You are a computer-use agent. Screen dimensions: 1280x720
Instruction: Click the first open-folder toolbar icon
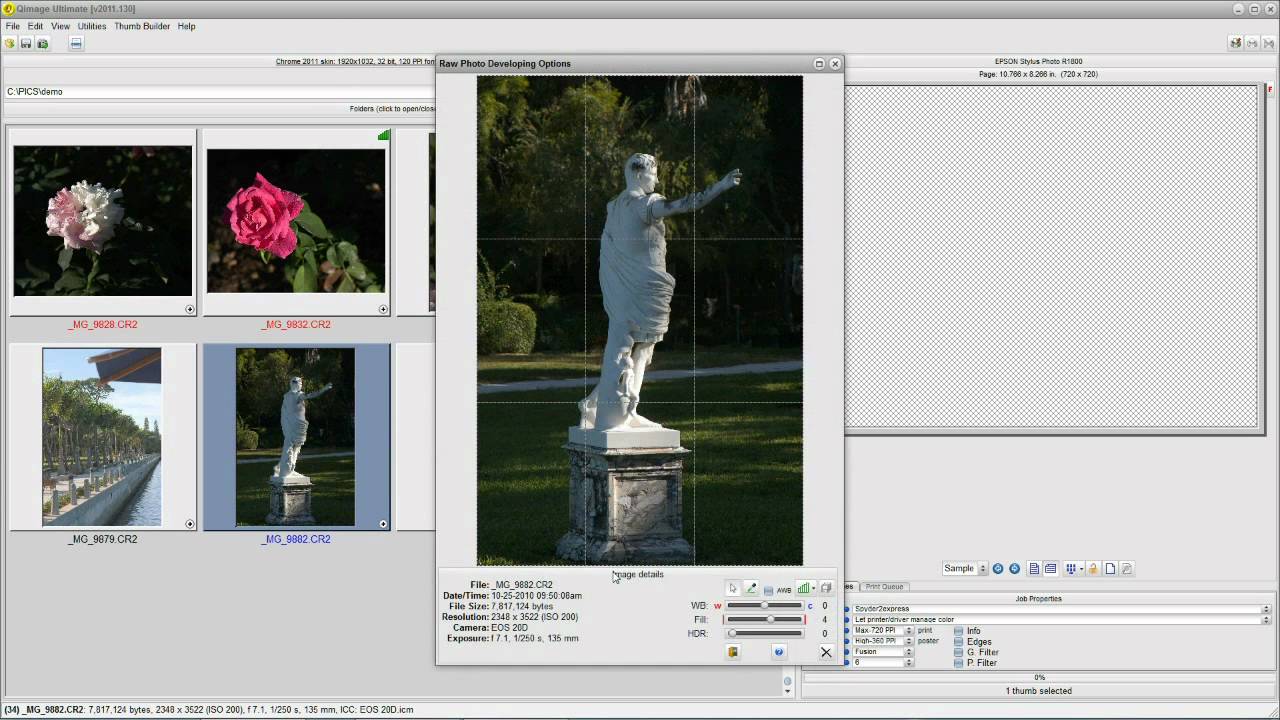(10, 43)
